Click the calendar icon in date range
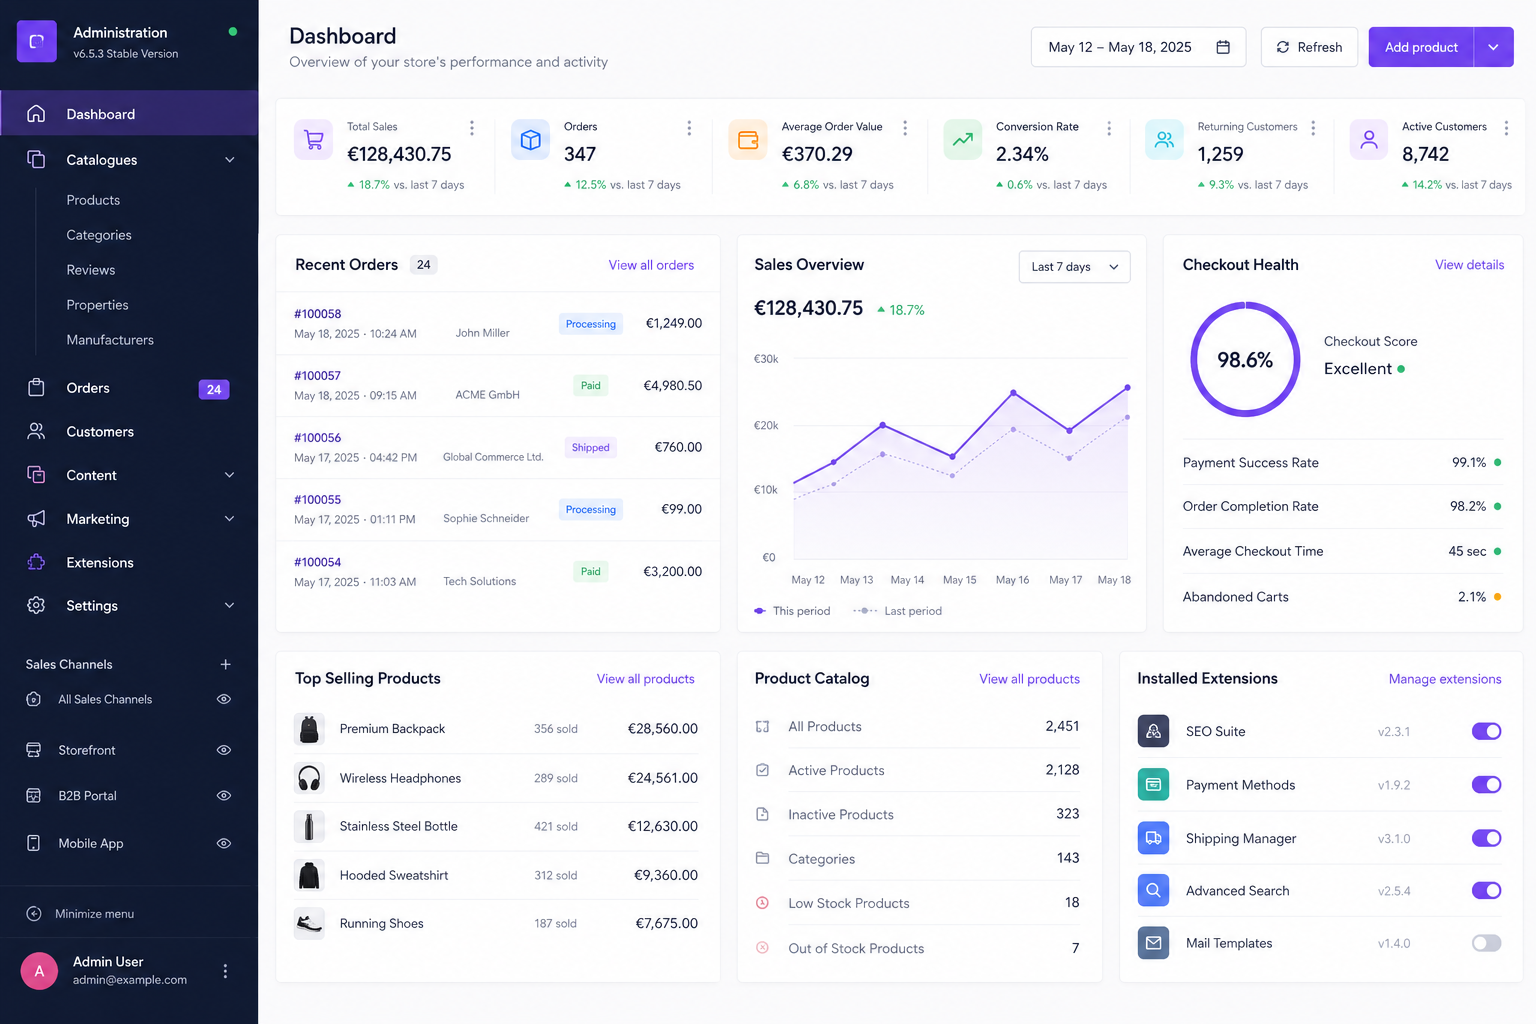 pos(1223,47)
